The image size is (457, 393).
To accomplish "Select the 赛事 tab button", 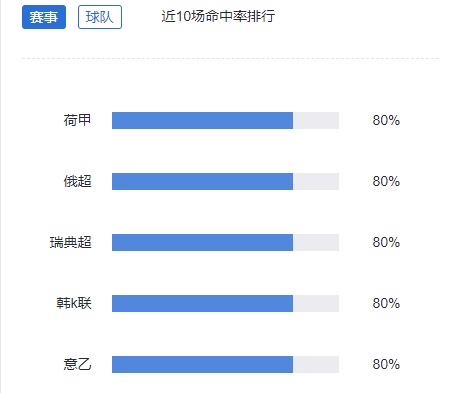I will (44, 17).
